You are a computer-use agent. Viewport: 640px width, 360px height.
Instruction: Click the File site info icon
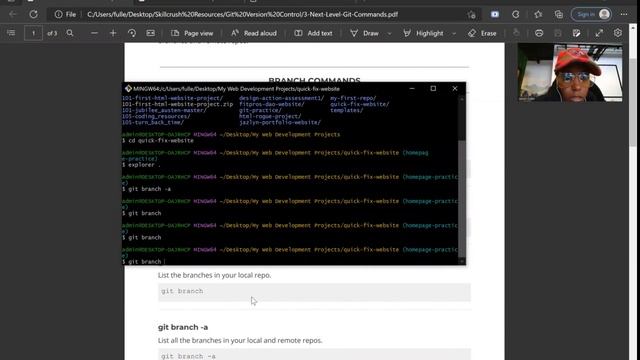[x=58, y=14]
